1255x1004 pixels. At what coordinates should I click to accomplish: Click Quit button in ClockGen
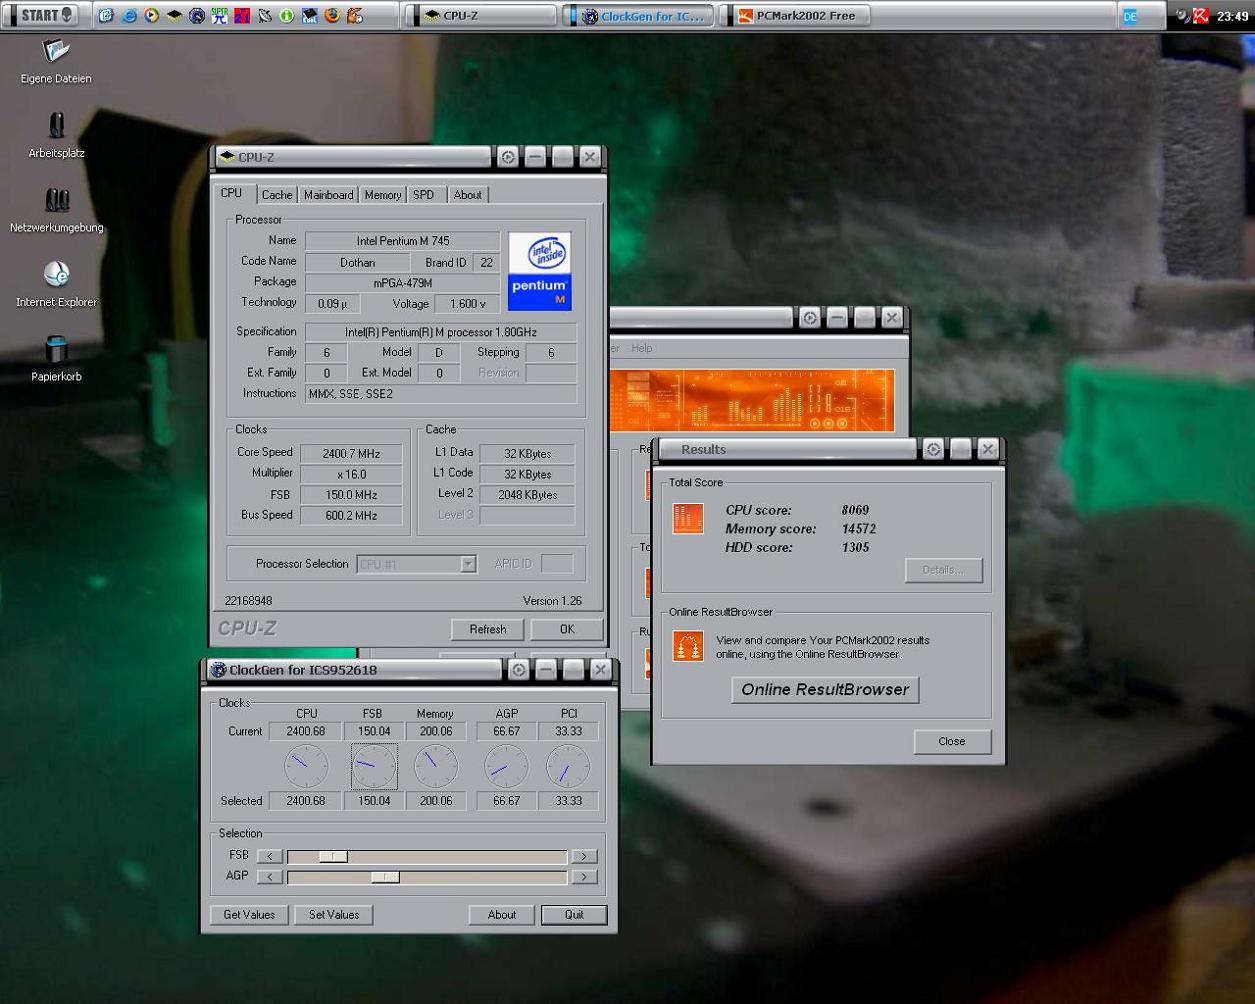574,915
